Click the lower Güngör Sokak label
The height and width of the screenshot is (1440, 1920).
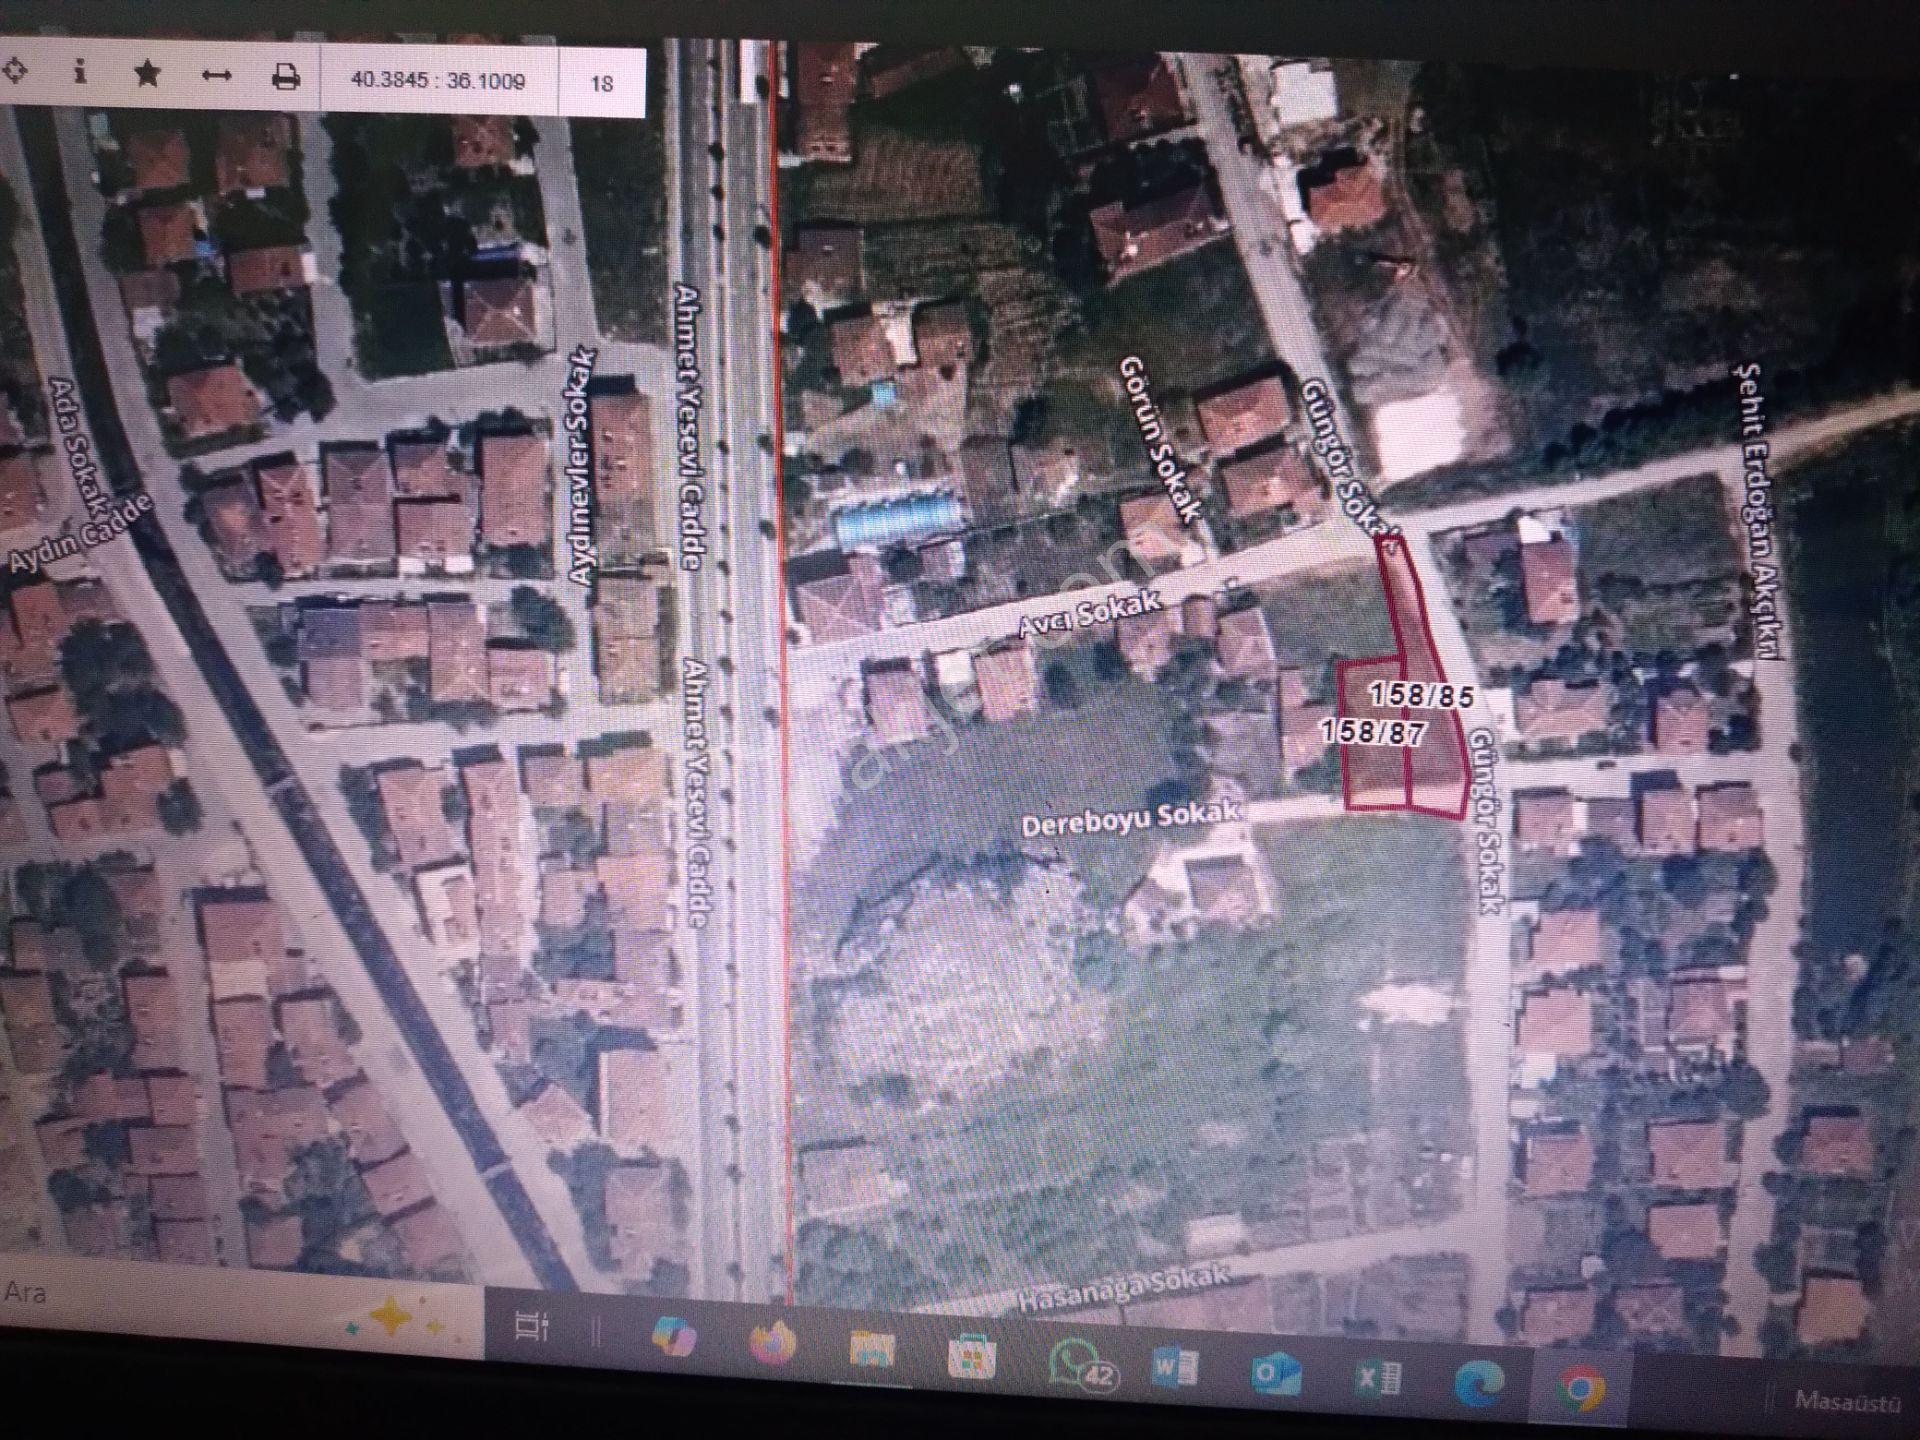click(1485, 820)
